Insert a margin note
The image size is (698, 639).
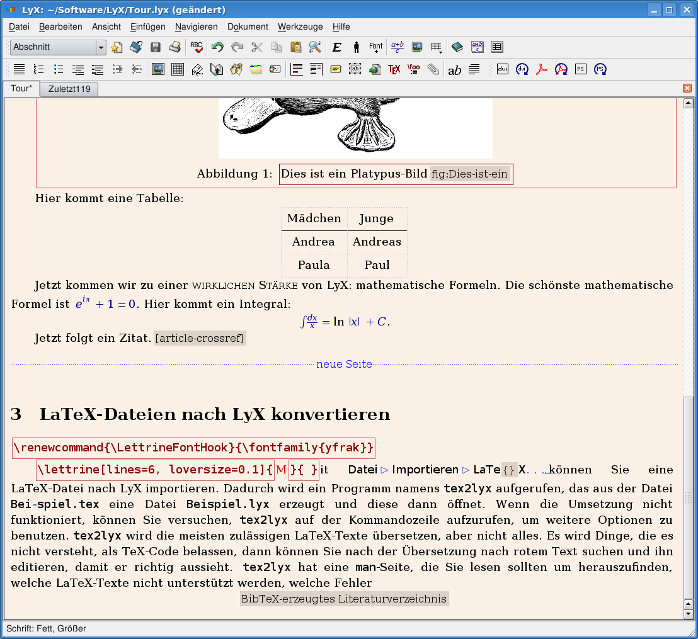pos(316,69)
